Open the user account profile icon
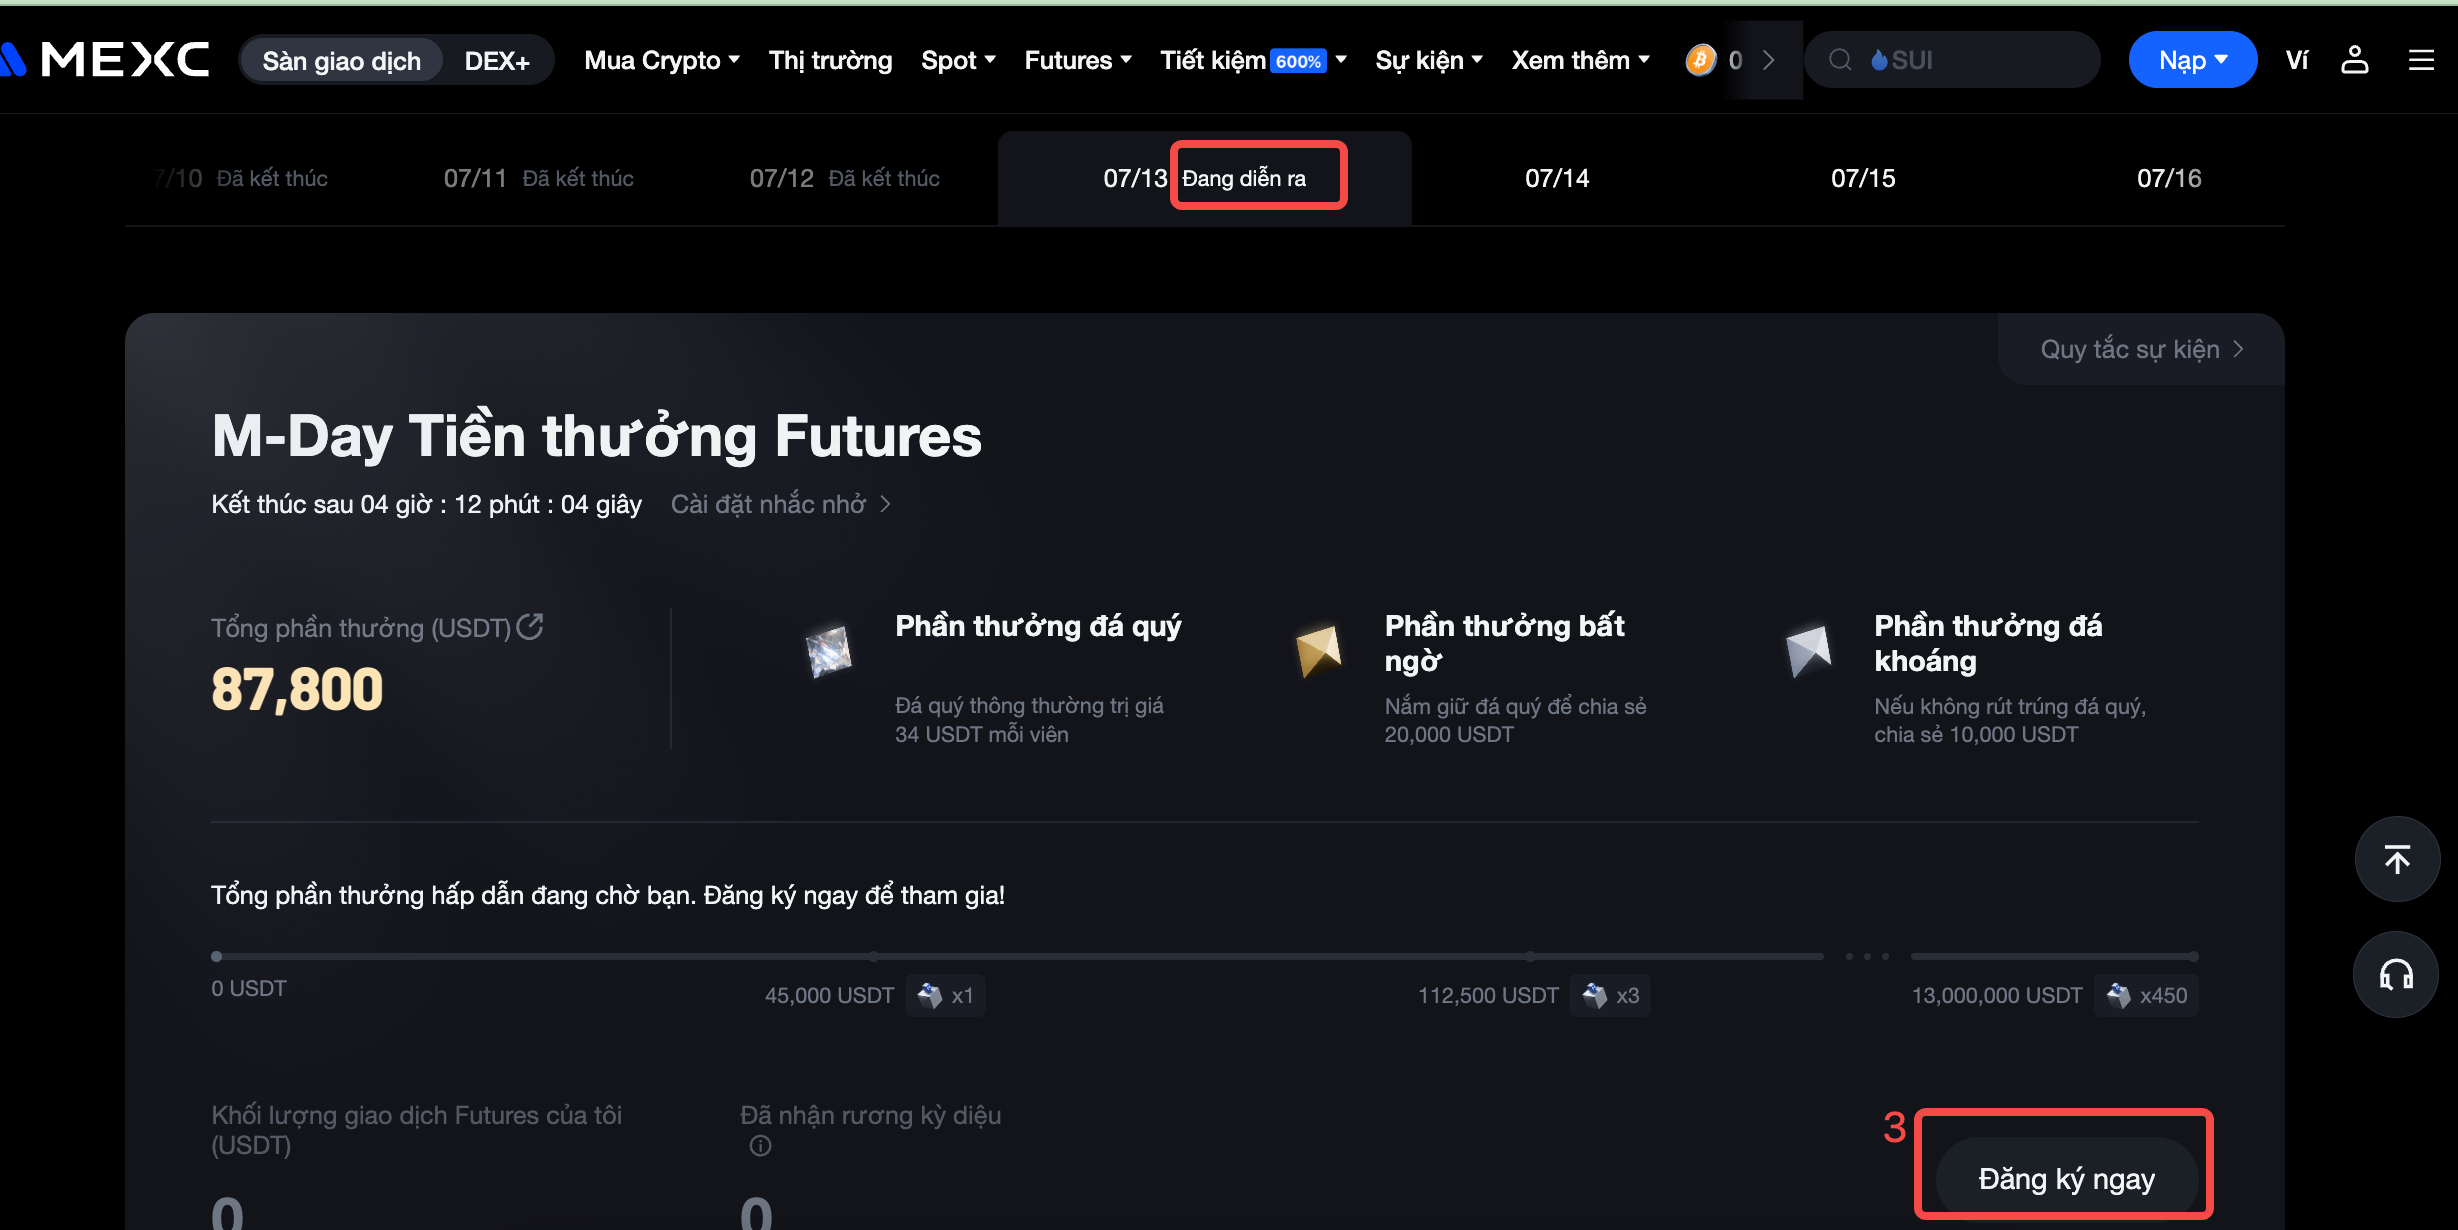 (2354, 60)
